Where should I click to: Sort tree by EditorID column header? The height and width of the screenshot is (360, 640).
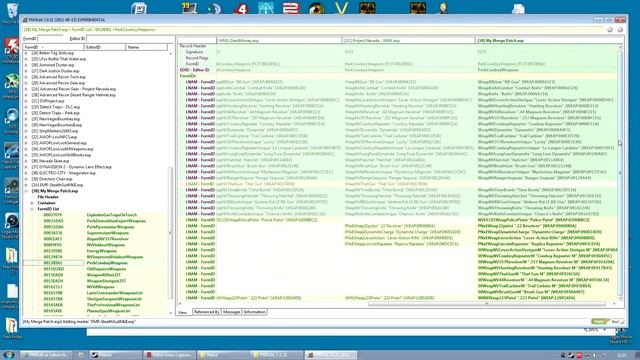click(105, 47)
